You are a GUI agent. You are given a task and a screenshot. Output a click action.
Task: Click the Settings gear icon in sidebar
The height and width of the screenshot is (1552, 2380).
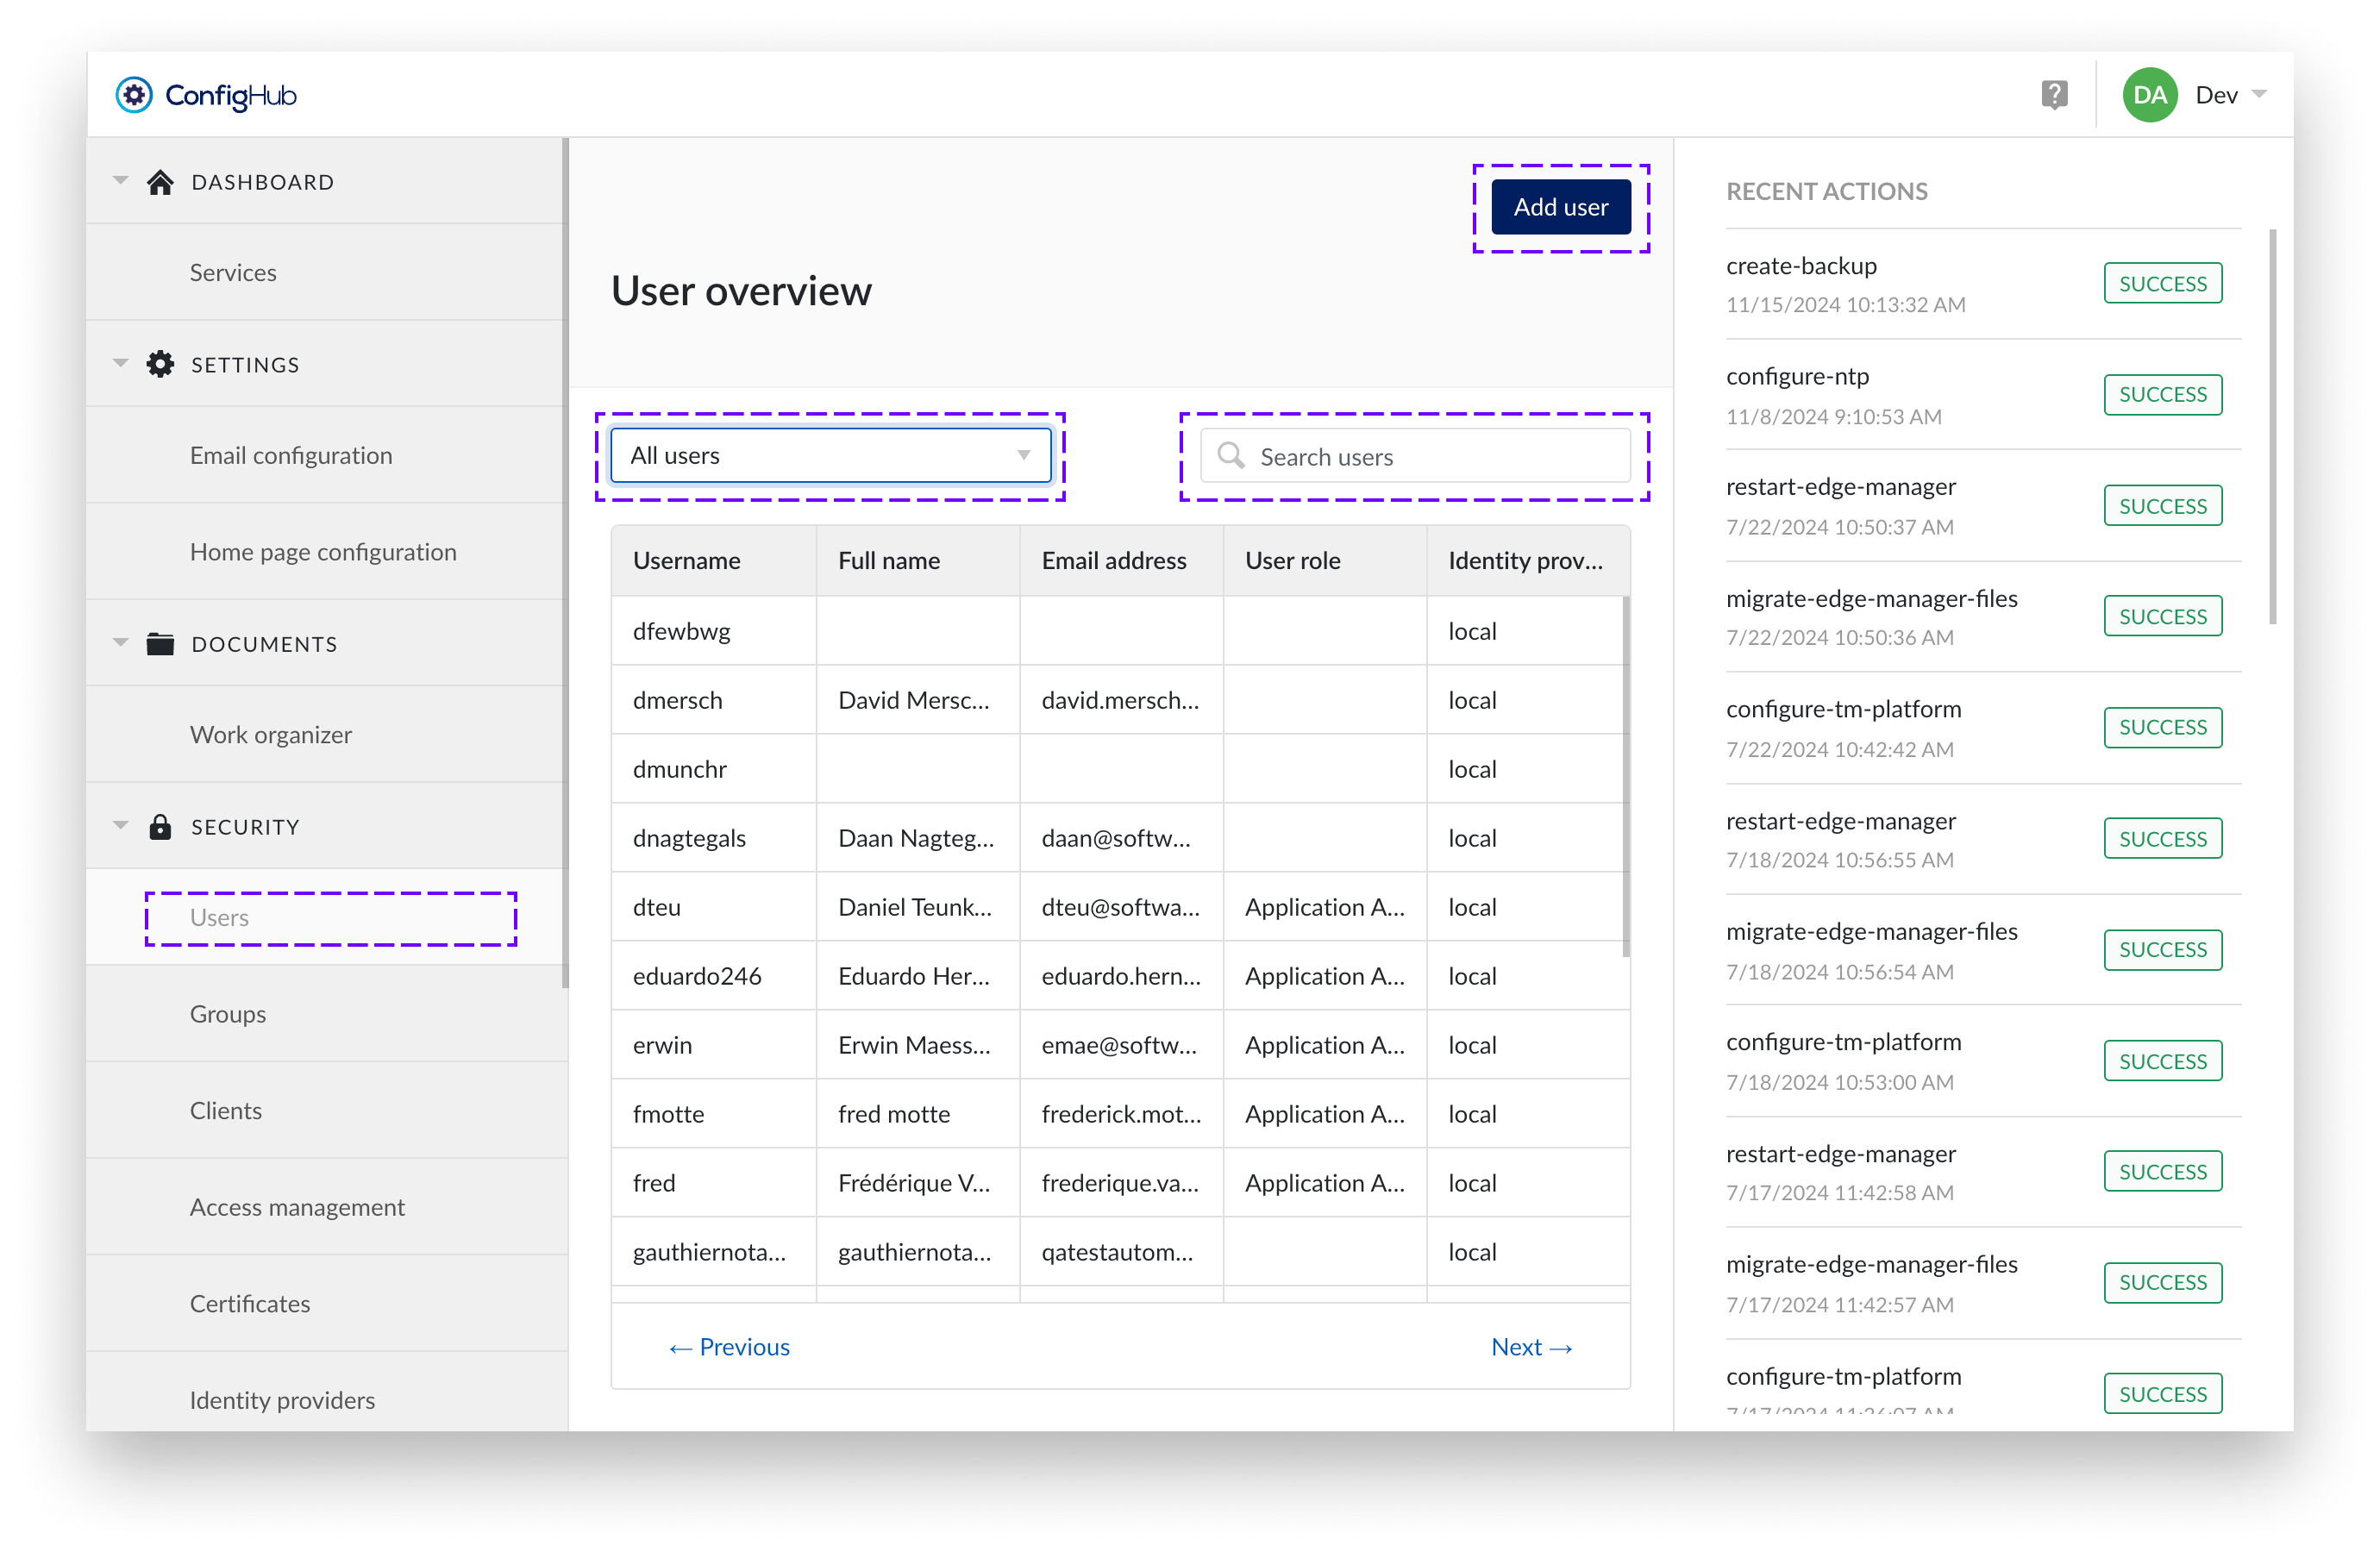click(x=161, y=364)
